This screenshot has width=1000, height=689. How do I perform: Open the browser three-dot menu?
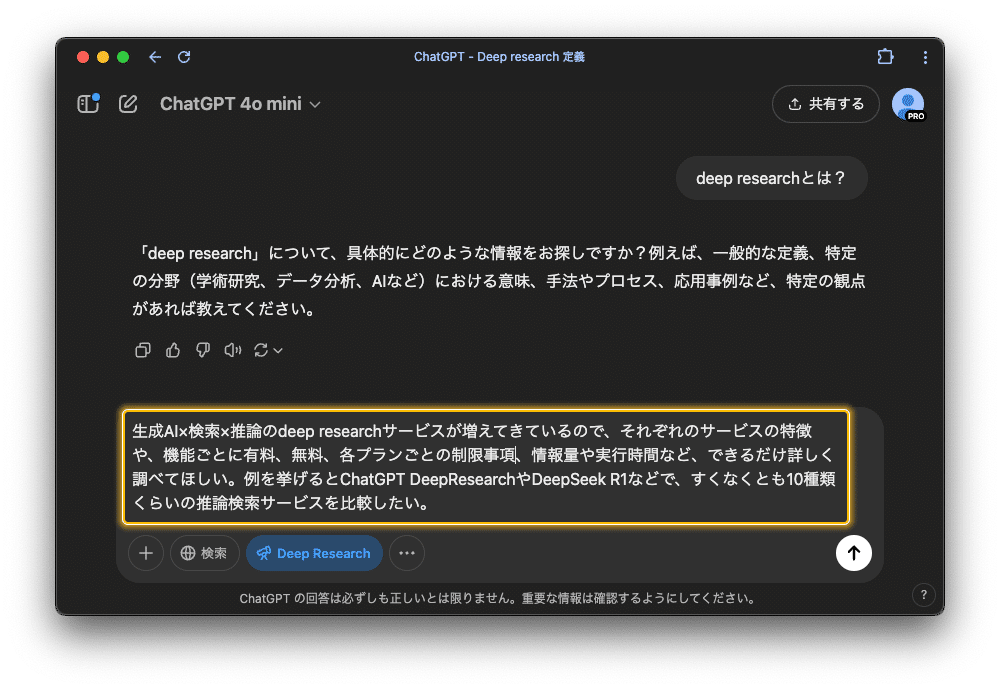(x=925, y=57)
